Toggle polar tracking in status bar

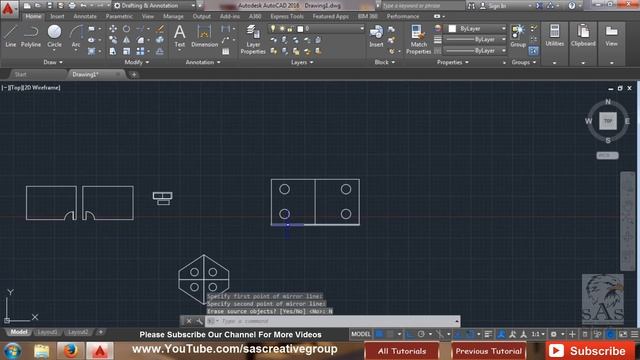coord(421,334)
